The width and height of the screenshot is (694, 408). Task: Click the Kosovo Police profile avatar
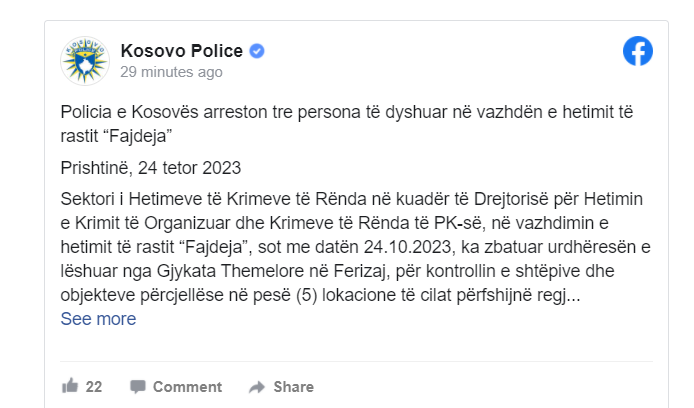pyautogui.click(x=86, y=60)
